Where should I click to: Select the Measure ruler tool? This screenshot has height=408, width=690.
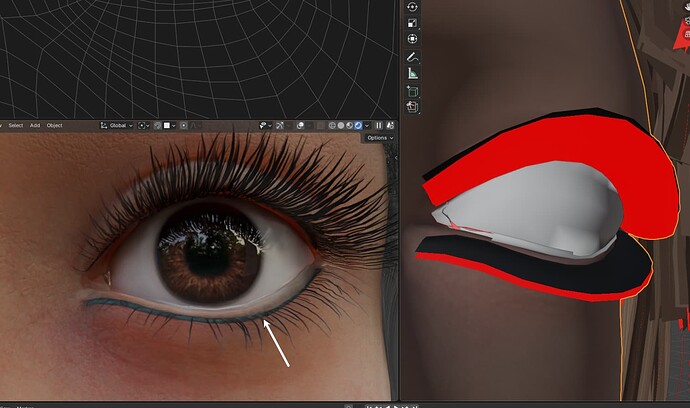412,73
